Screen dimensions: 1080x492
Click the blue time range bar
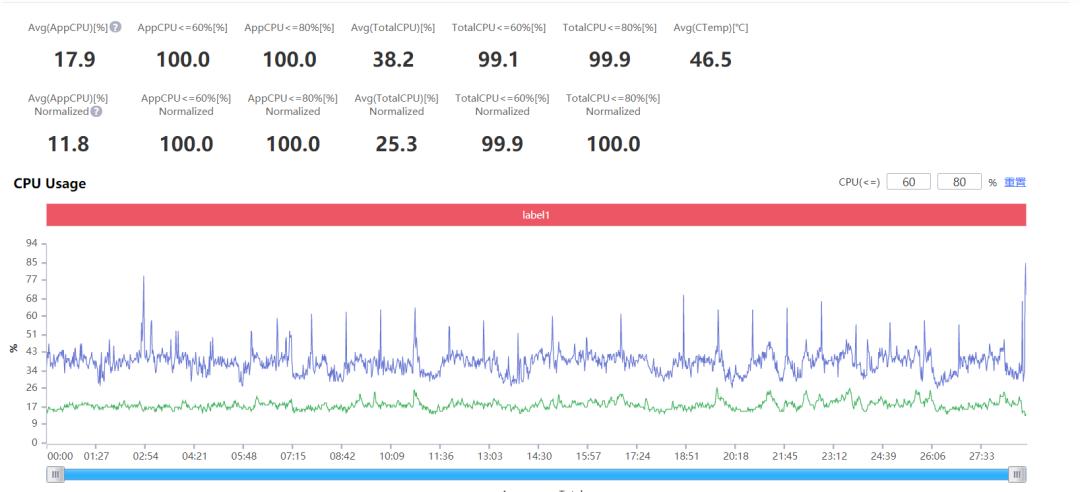pos(537,474)
